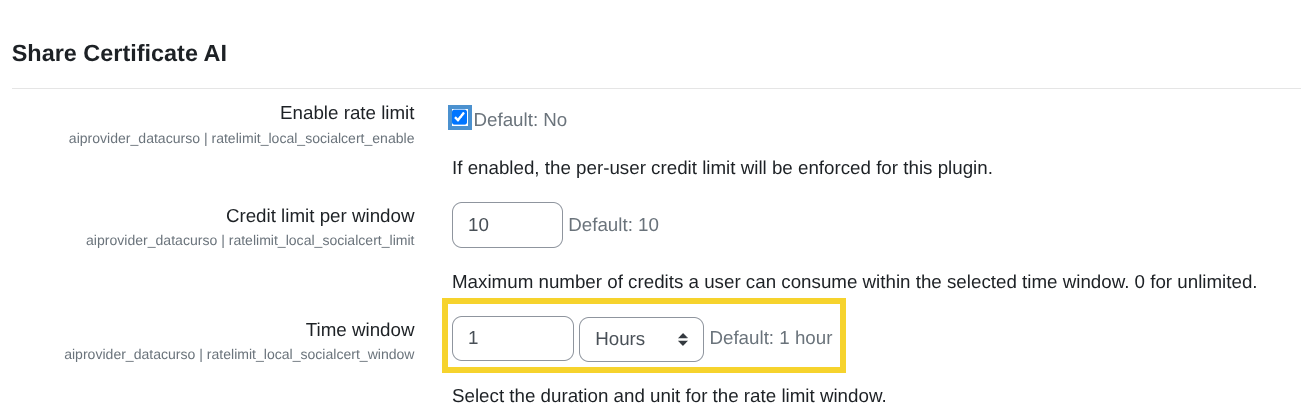The height and width of the screenshot is (413, 1301).
Task: Click the Credit limit per window field
Action: [x=507, y=225]
